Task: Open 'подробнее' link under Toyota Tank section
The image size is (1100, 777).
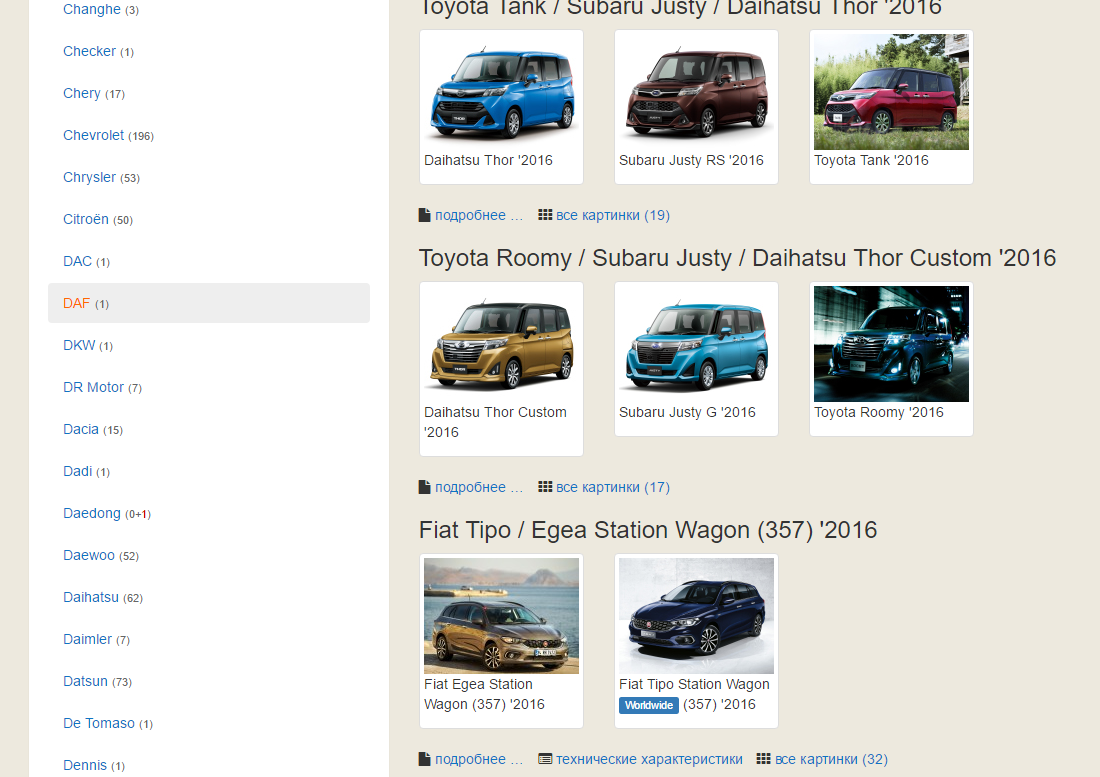Action: pyautogui.click(x=478, y=215)
